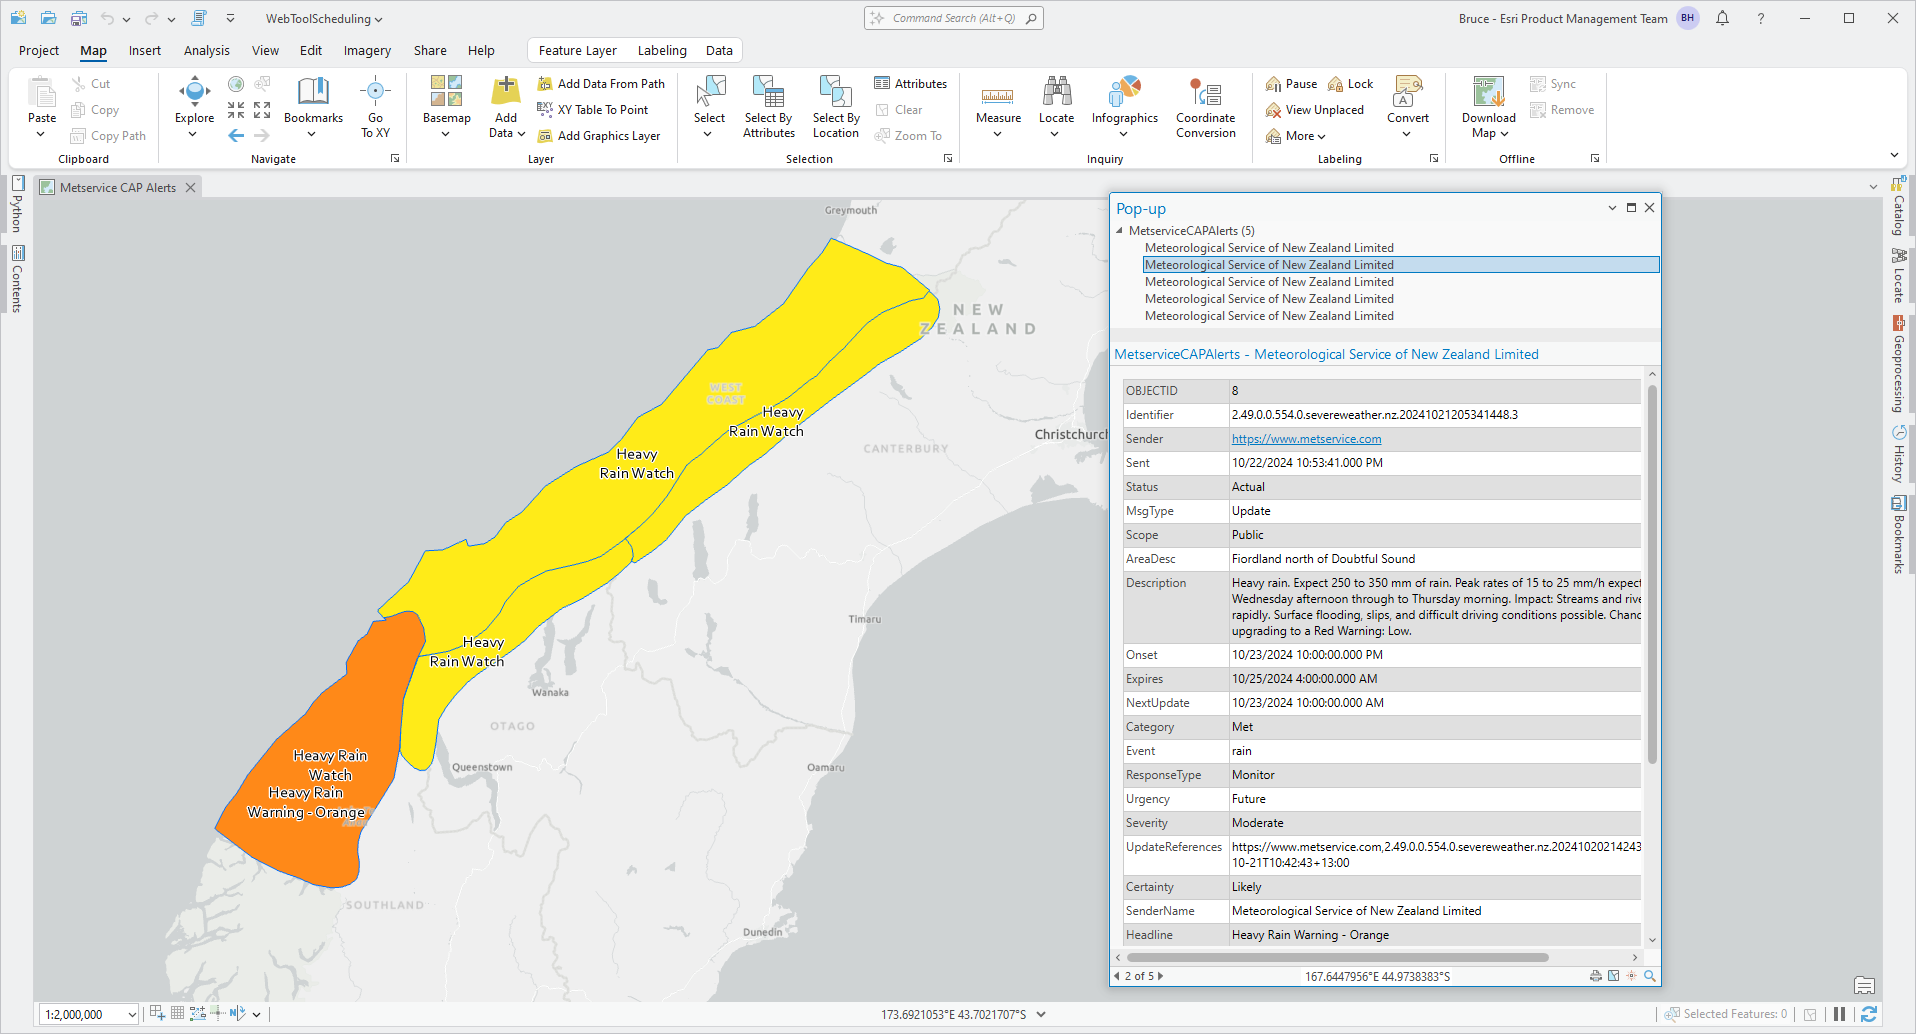Viewport: 1916px width, 1034px height.
Task: Expand the Basemap gallery dropdown
Action: (446, 133)
